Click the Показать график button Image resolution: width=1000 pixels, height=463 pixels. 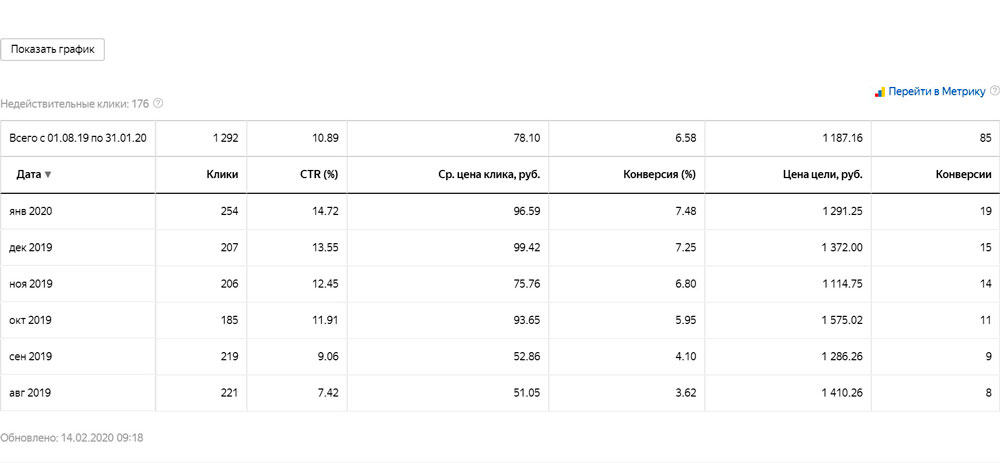[52, 50]
